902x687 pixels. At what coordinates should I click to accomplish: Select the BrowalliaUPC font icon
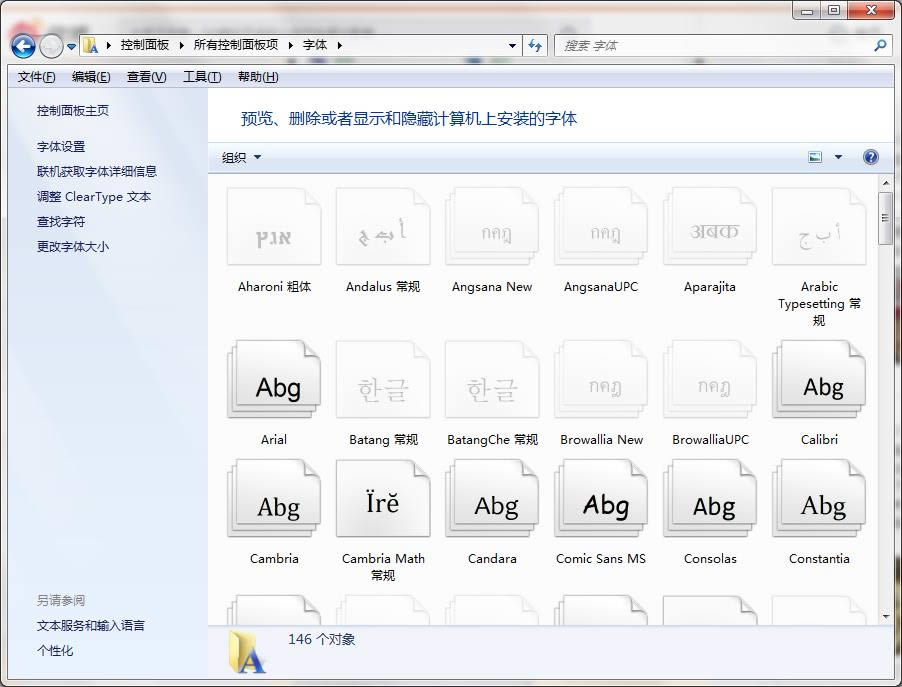click(x=710, y=379)
